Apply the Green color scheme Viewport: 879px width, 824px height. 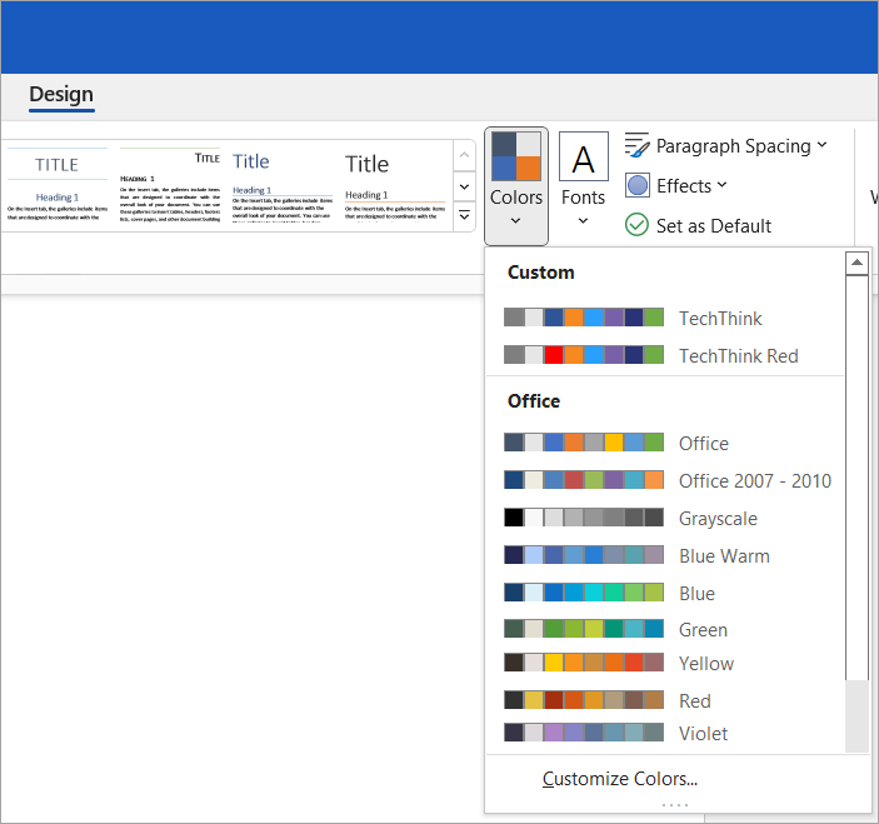point(703,629)
